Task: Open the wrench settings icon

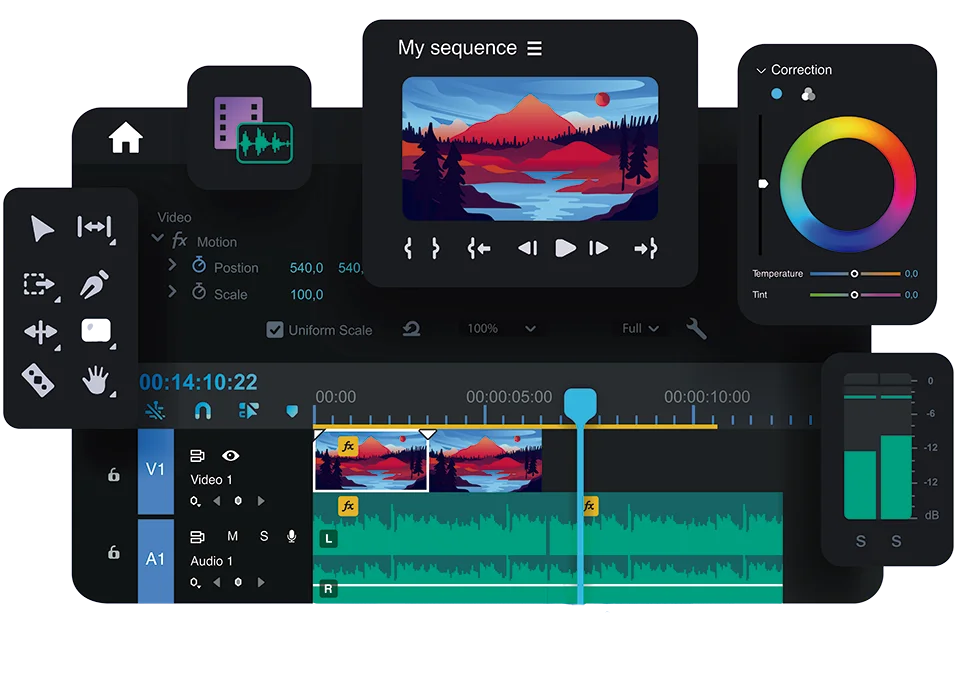Action: coord(696,328)
